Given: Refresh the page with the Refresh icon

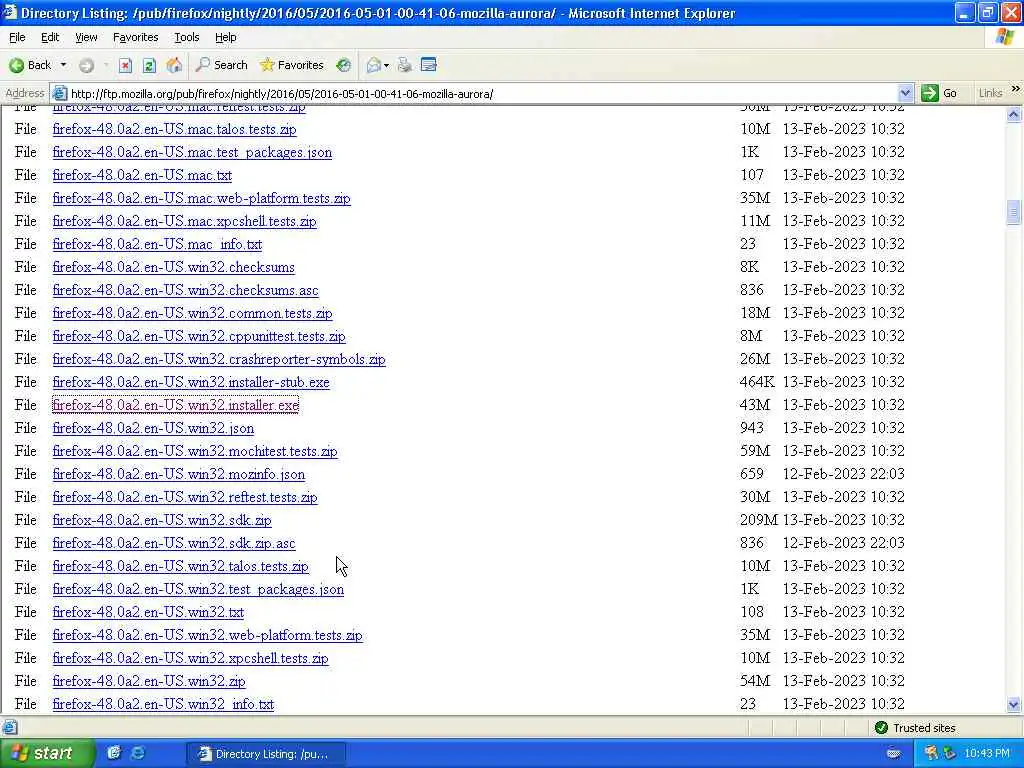Looking at the screenshot, I should pos(149,65).
